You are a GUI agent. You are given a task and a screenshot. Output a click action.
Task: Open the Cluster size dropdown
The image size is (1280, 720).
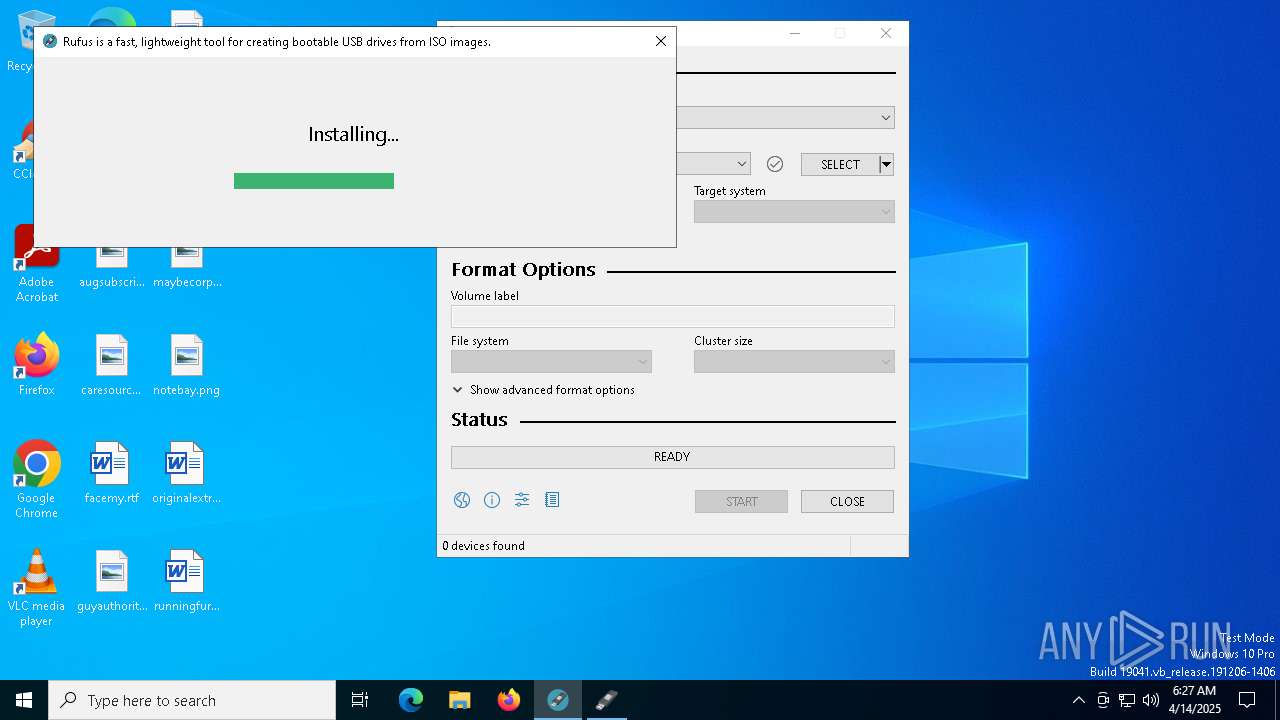[794, 361]
